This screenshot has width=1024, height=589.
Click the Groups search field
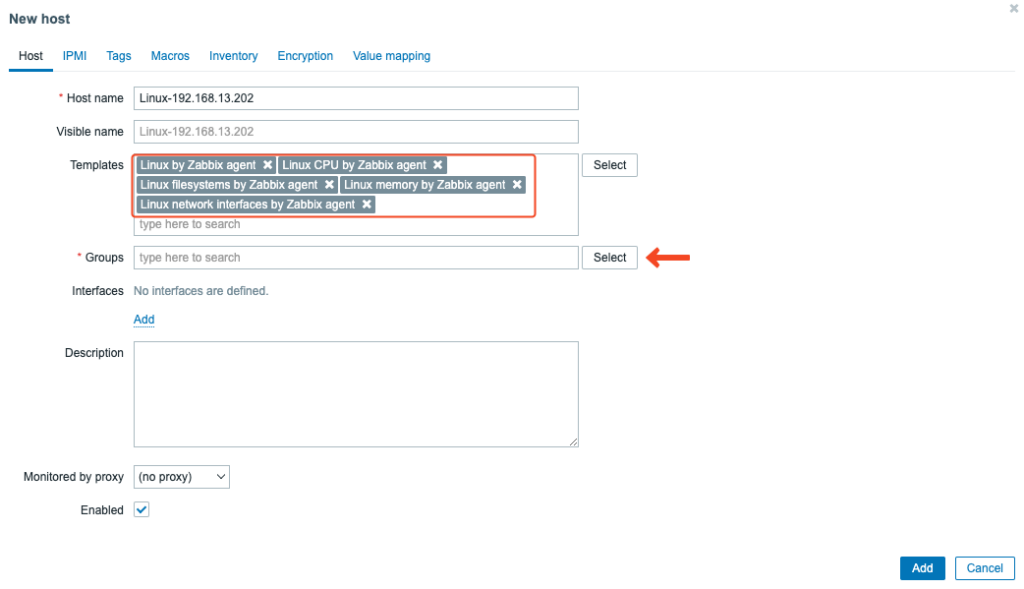click(x=356, y=257)
